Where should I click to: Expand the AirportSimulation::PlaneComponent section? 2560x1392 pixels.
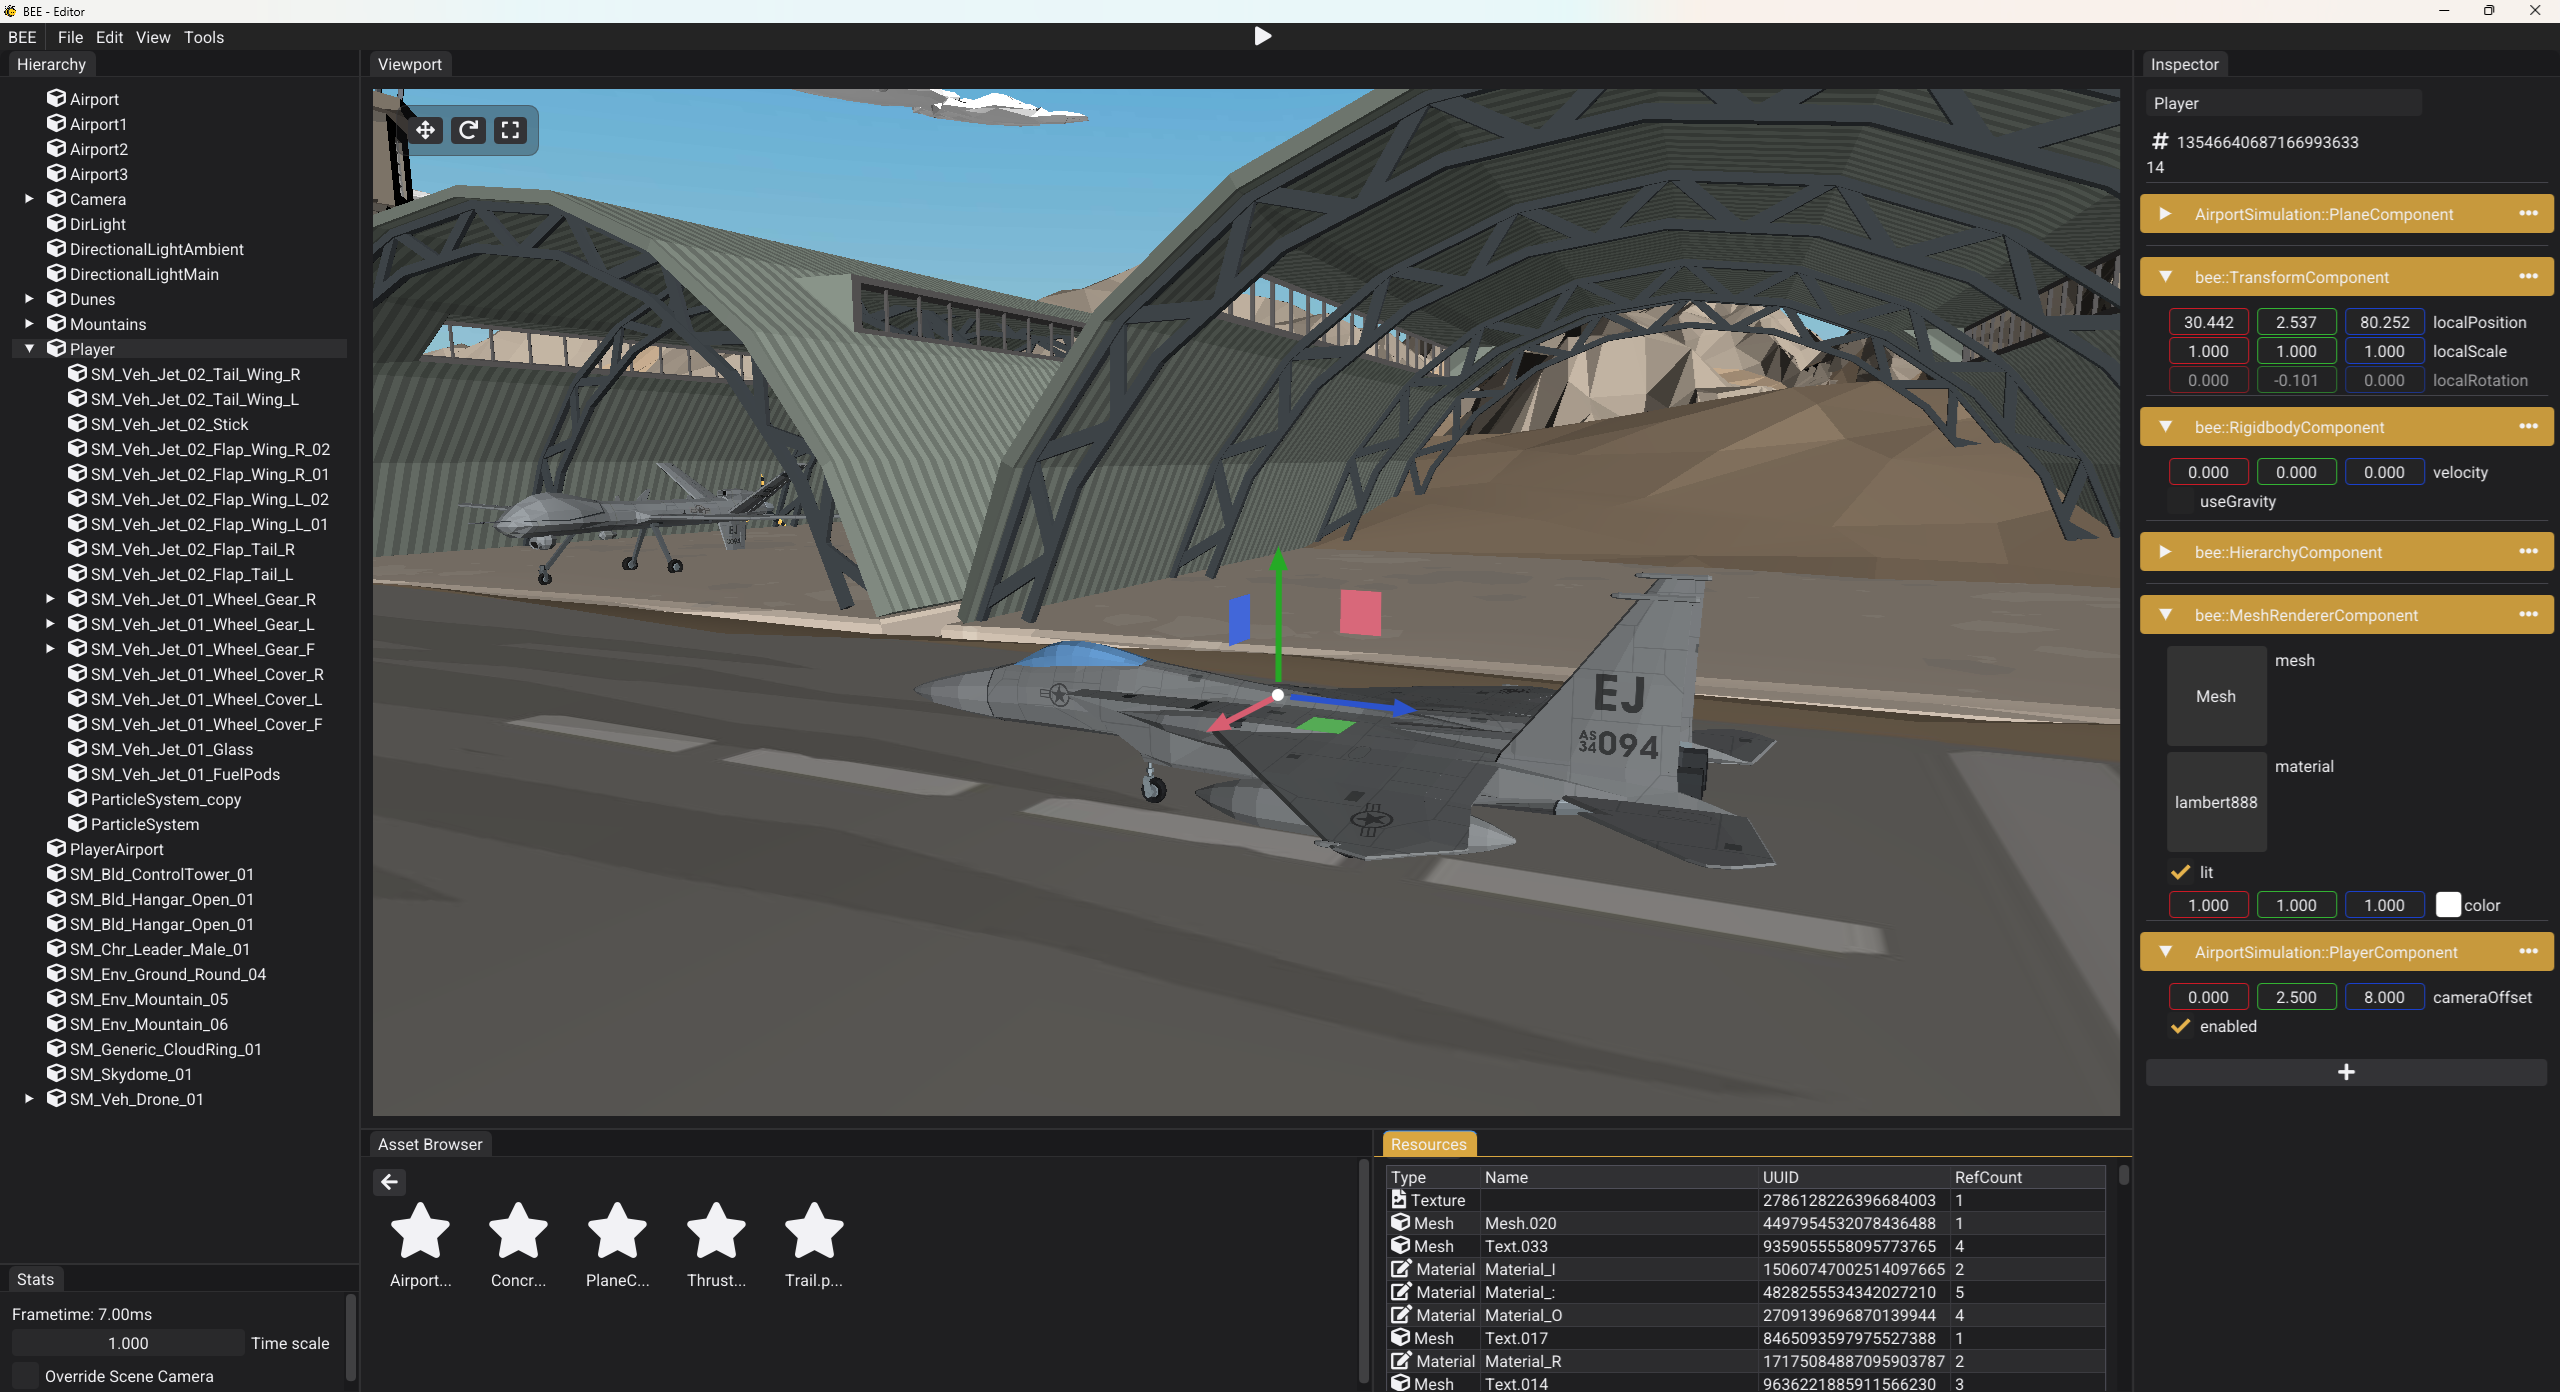(2166, 214)
